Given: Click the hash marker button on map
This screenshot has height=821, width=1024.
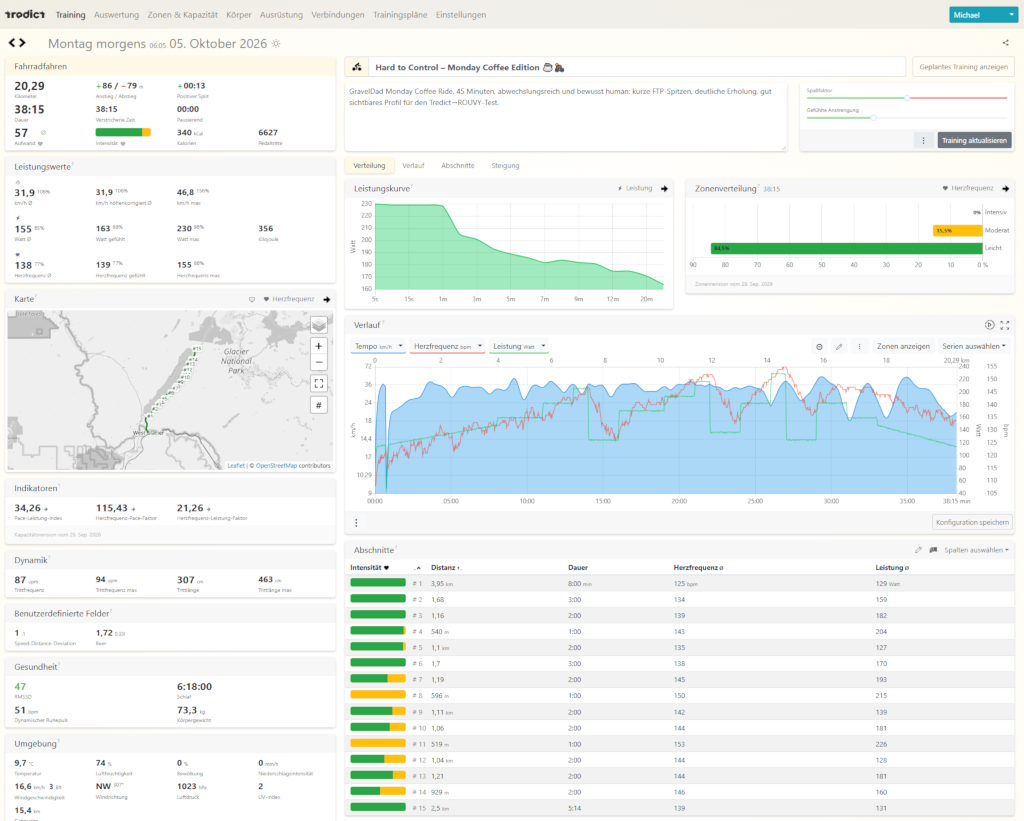Looking at the screenshot, I should (x=319, y=405).
